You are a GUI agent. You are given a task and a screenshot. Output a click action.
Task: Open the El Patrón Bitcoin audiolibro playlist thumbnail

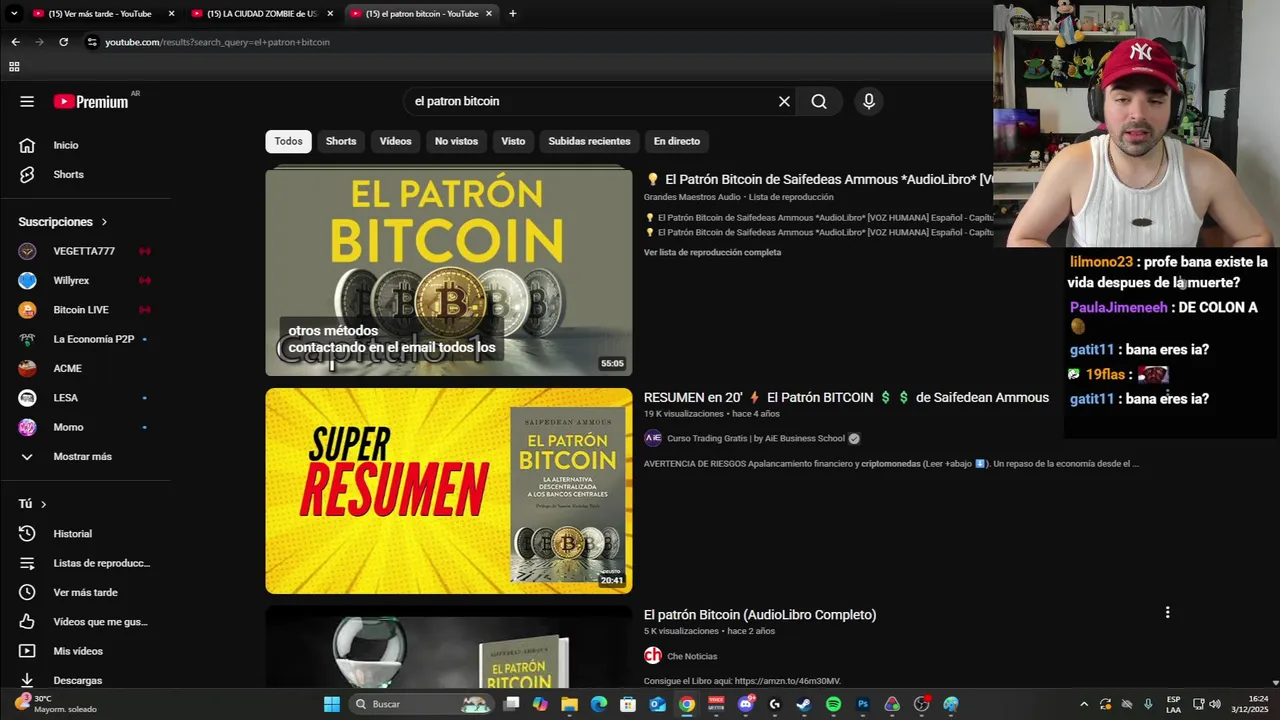(x=448, y=272)
